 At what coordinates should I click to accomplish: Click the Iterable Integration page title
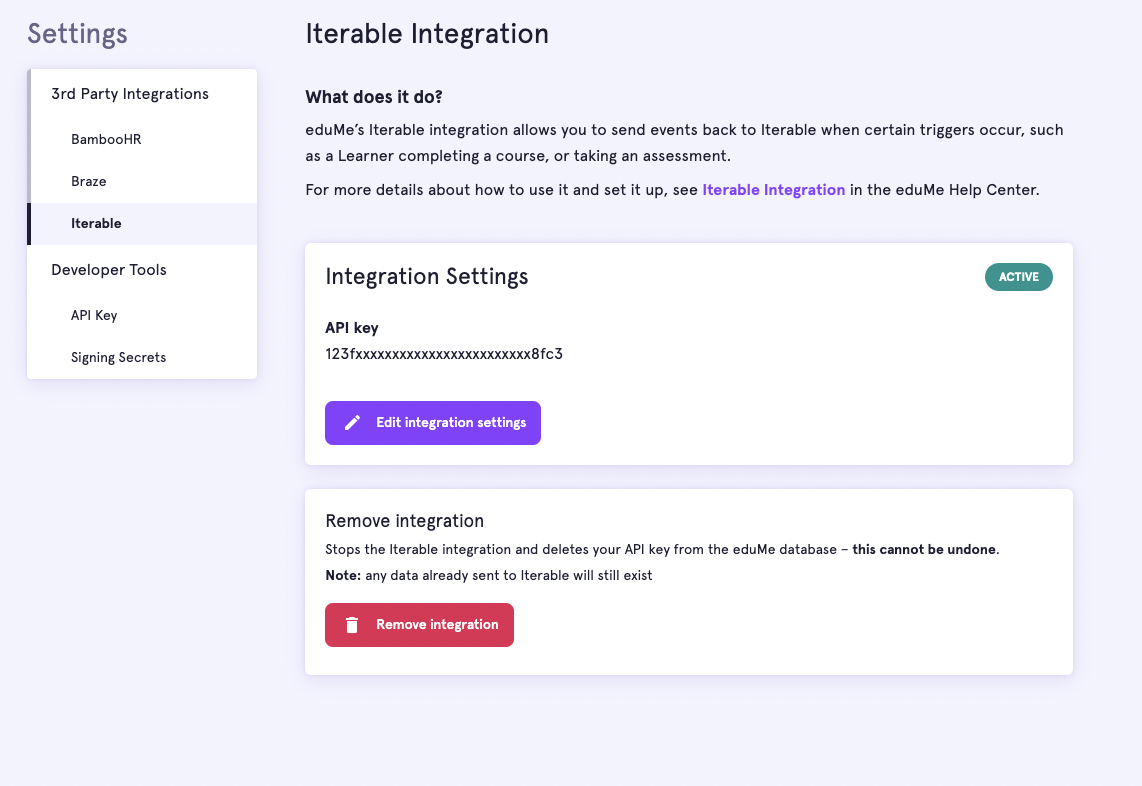click(x=427, y=33)
